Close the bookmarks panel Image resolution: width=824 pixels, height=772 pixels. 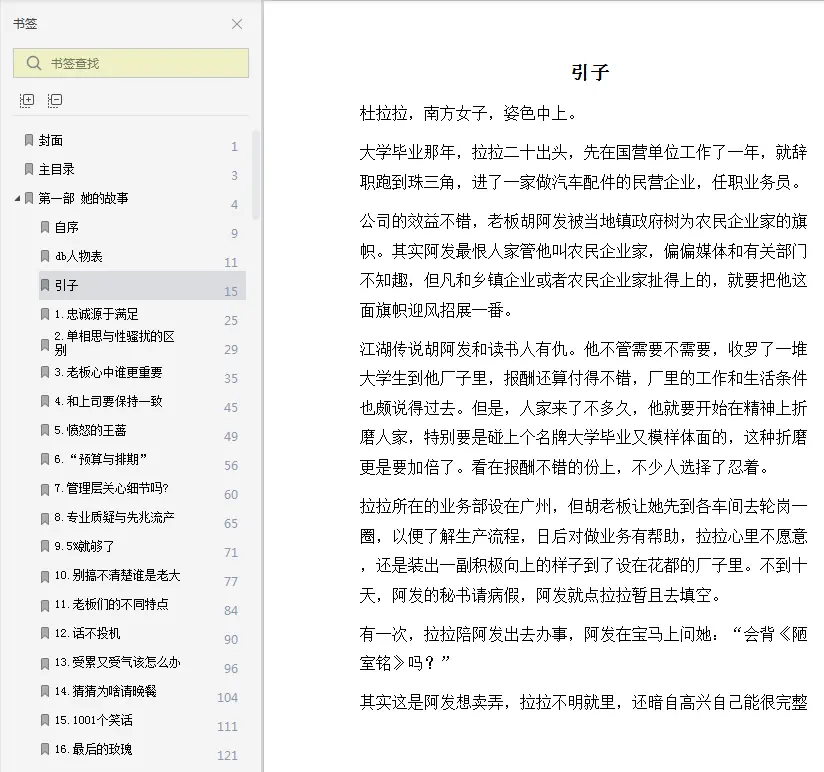click(237, 24)
